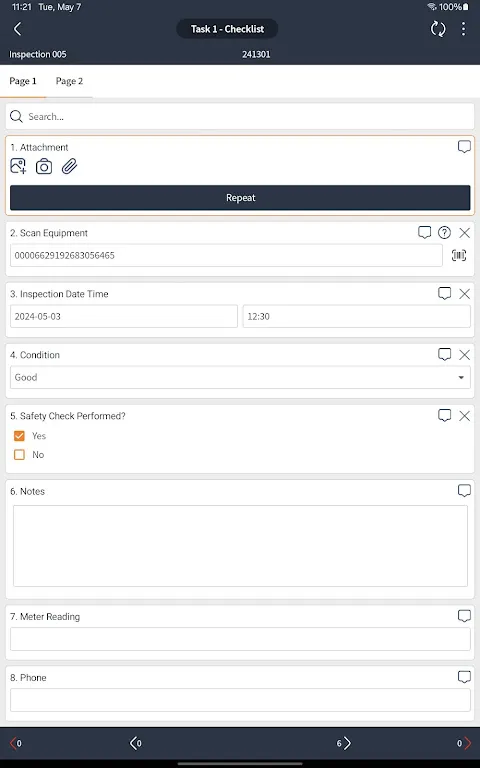Tap the paperclip attach file icon
480x768 pixels.
70,167
